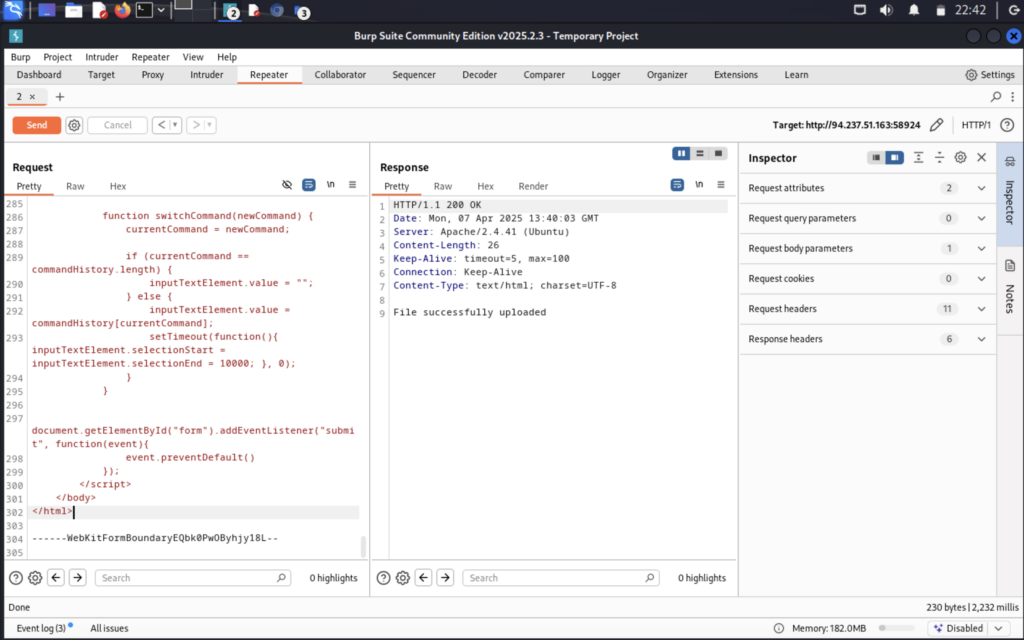Open Request search settings gear
The height and width of the screenshot is (640, 1024).
35,577
